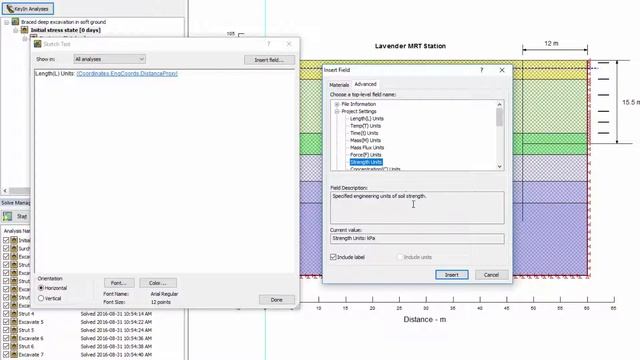This screenshot has width=640, height=360.
Task: Click the analysis icon next to Strut 4
Action: (14, 314)
